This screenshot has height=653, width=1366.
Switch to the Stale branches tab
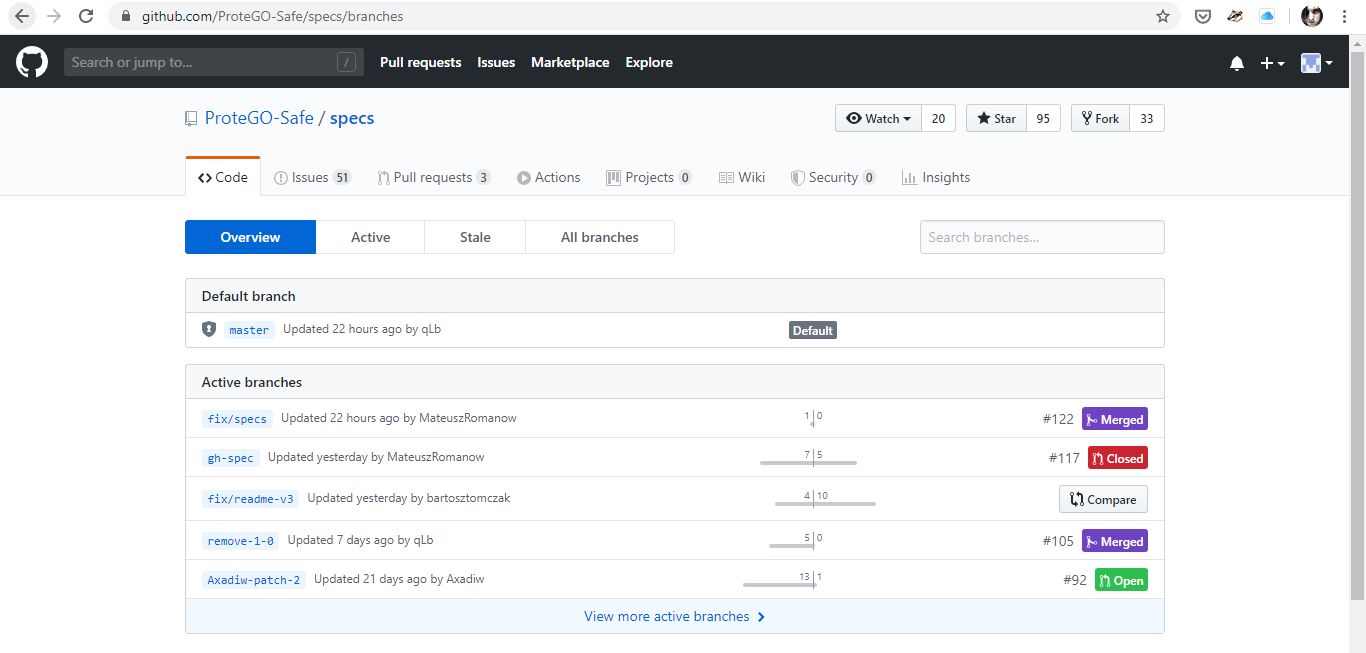tap(475, 237)
